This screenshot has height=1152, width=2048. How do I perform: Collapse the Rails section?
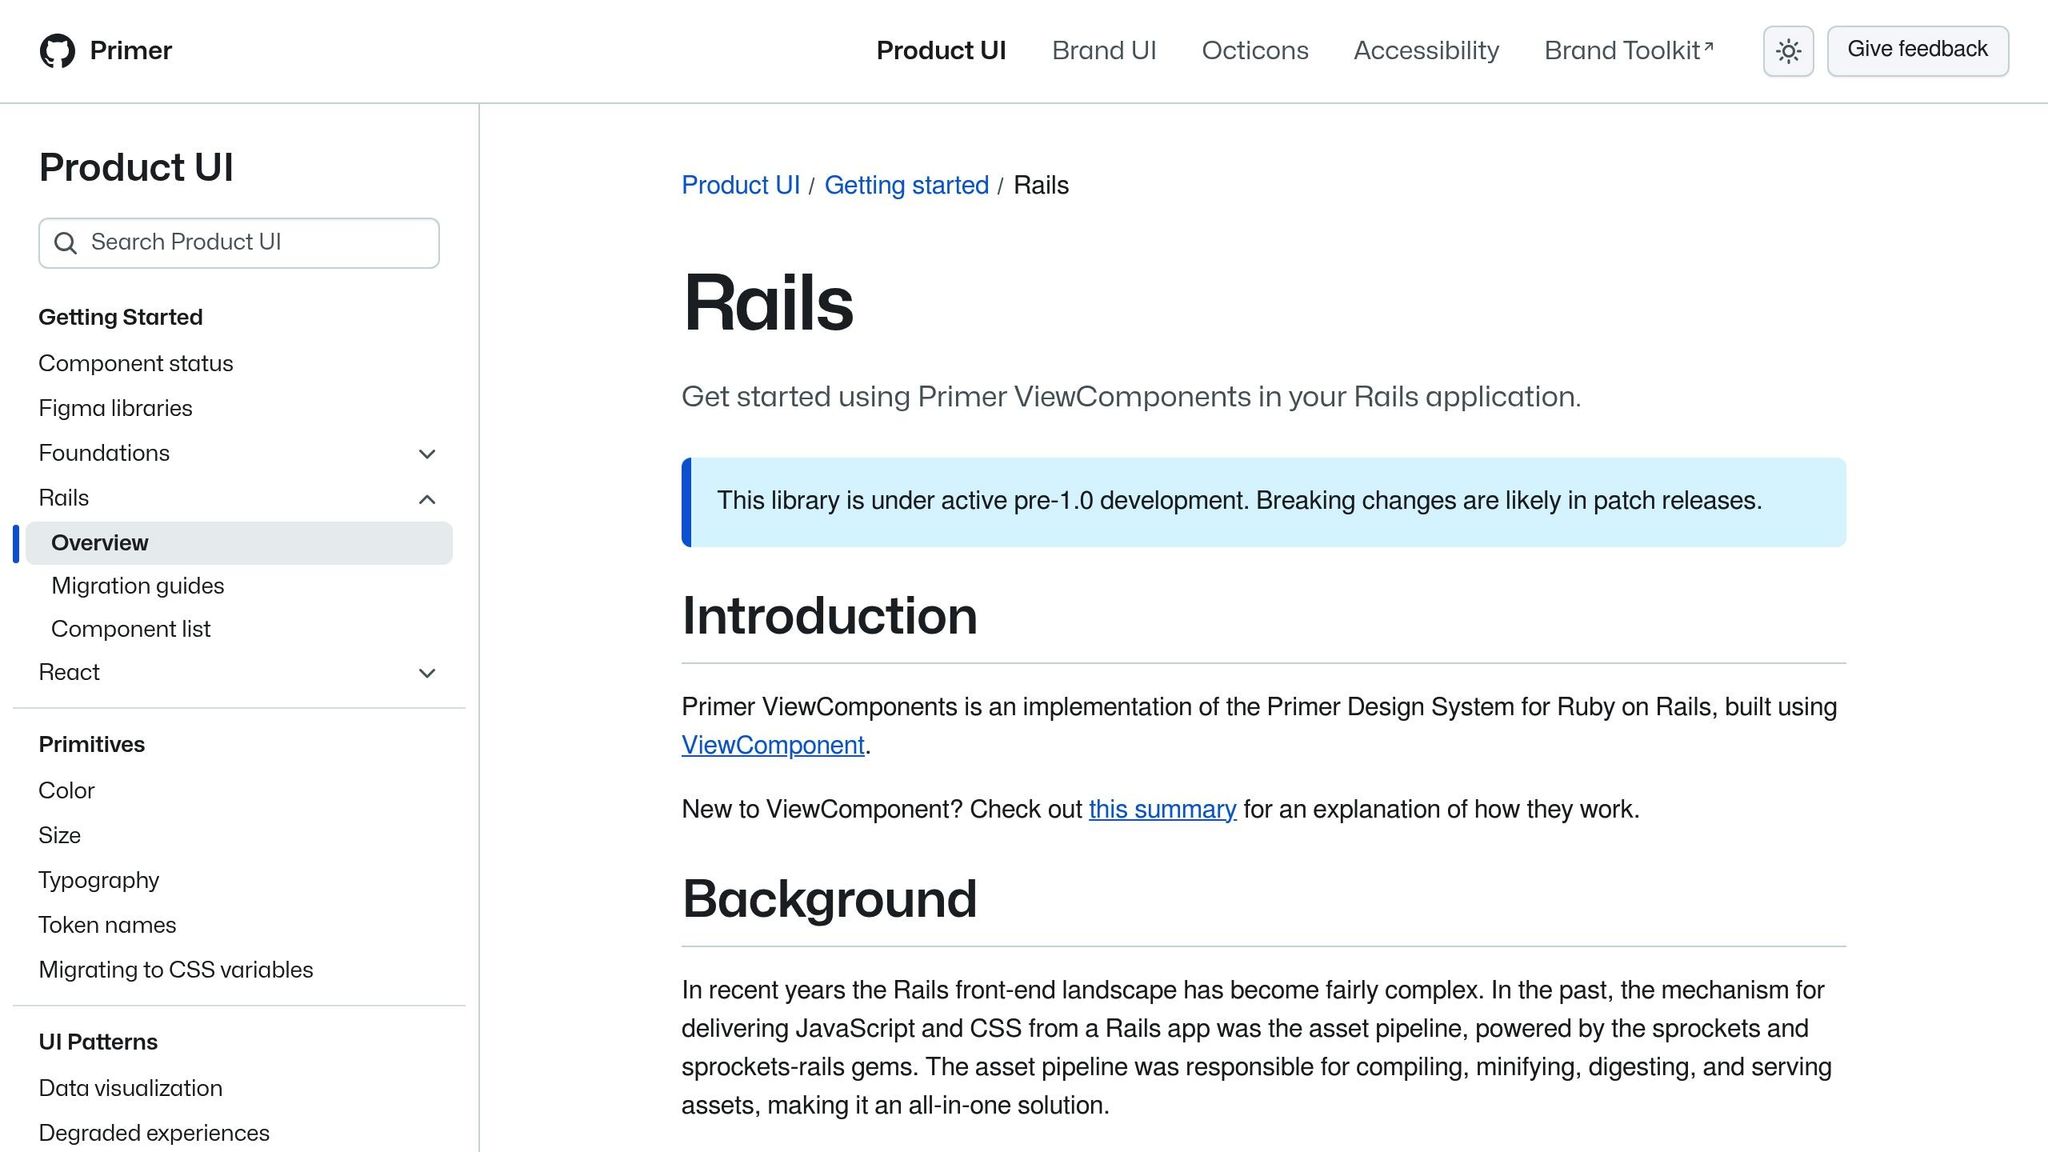(427, 499)
